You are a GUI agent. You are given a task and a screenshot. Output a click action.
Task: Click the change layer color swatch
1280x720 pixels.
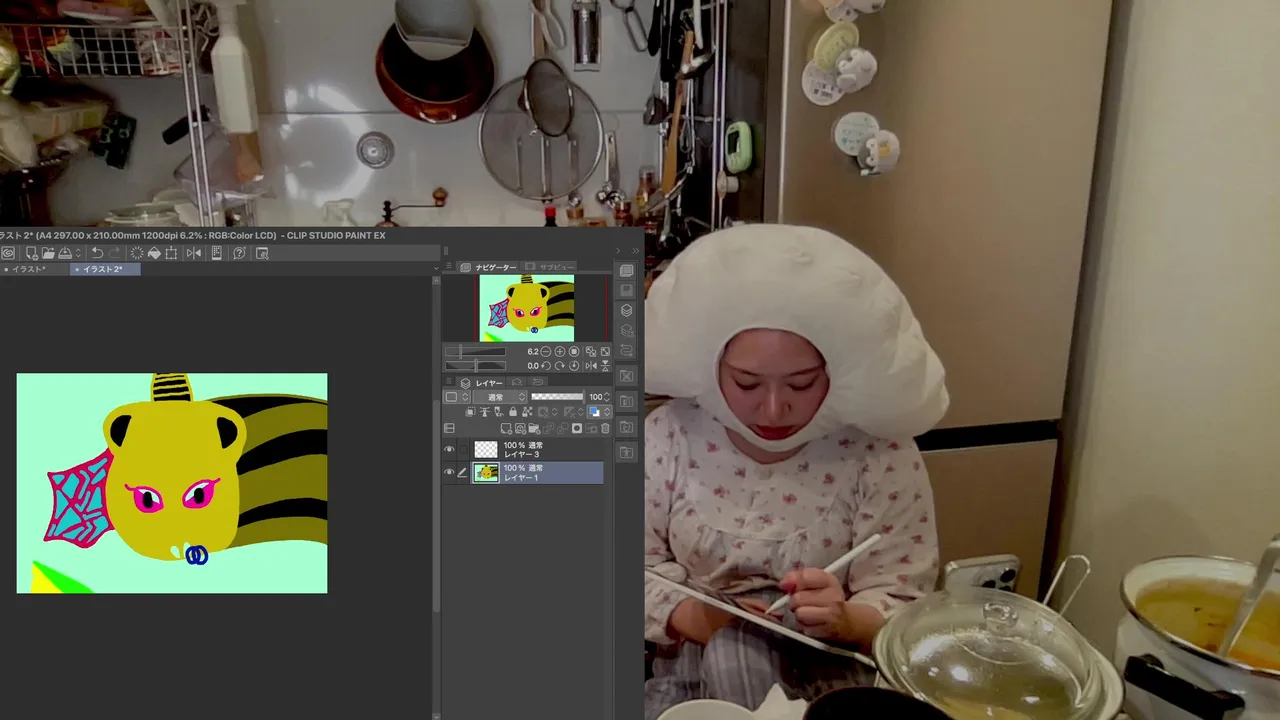(594, 411)
